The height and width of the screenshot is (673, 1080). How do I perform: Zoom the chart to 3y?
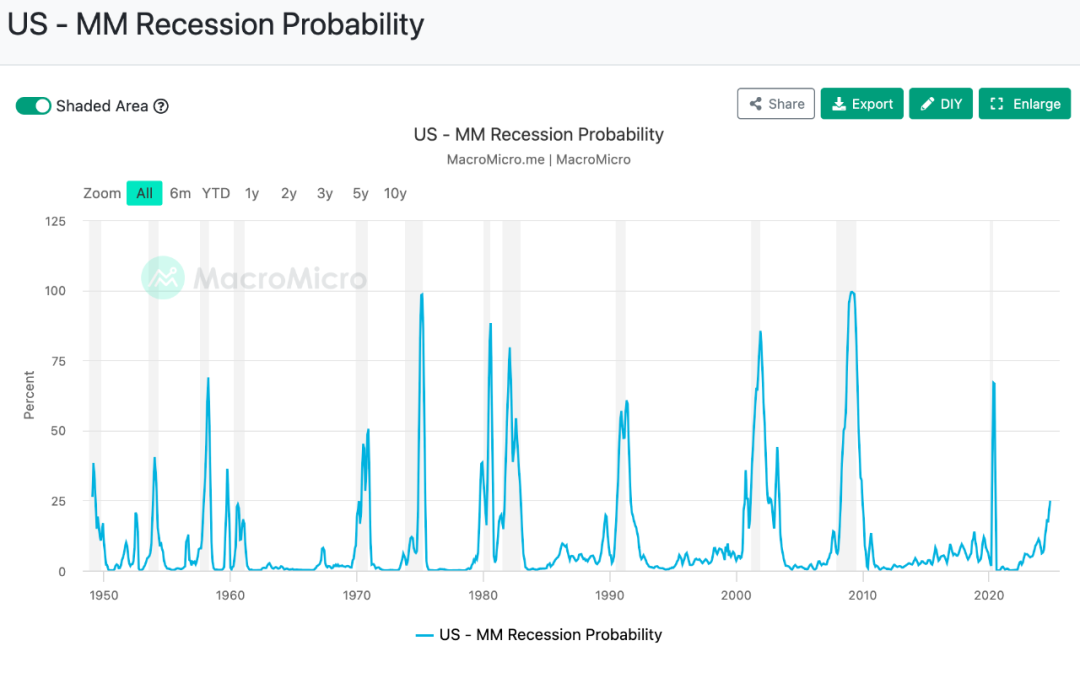coord(325,194)
